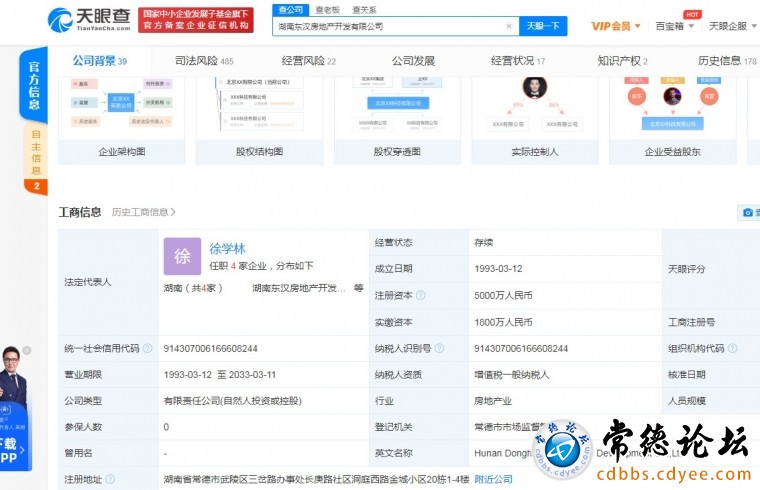Click the 湖南东汉房地产开发 company link
This screenshot has height=490, width=760.
point(299,288)
